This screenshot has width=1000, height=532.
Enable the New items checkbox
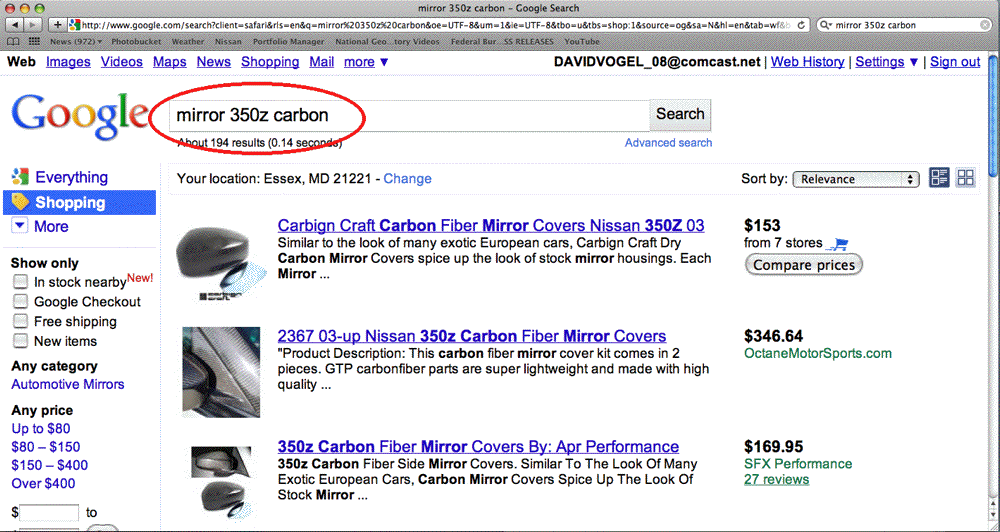pyautogui.click(x=20, y=341)
